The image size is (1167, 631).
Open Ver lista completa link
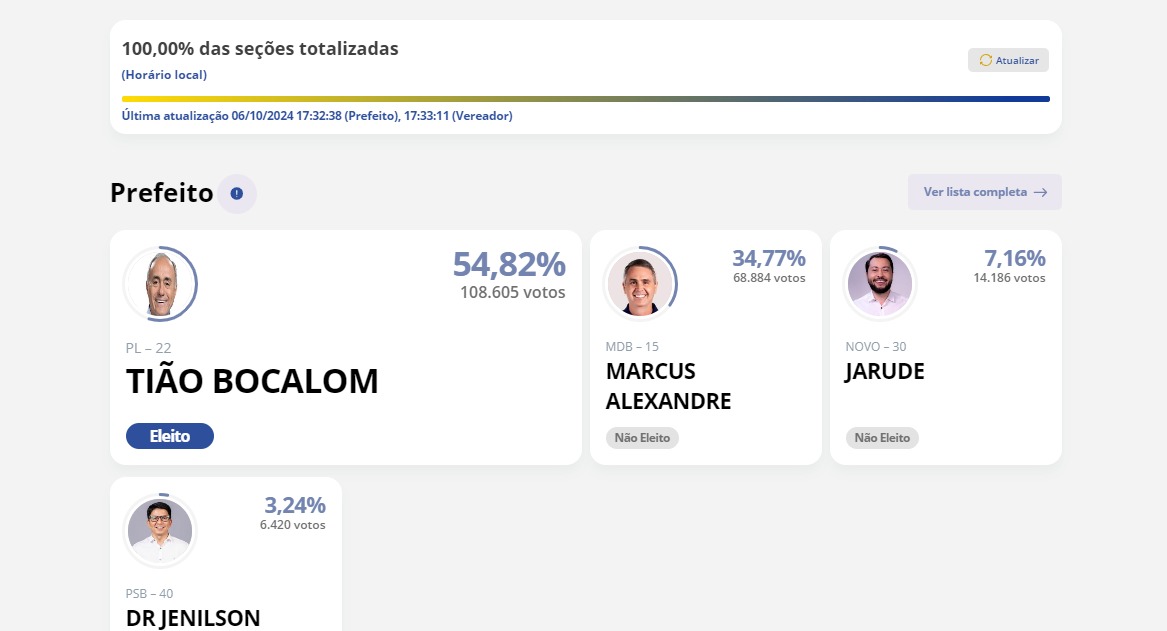985,192
